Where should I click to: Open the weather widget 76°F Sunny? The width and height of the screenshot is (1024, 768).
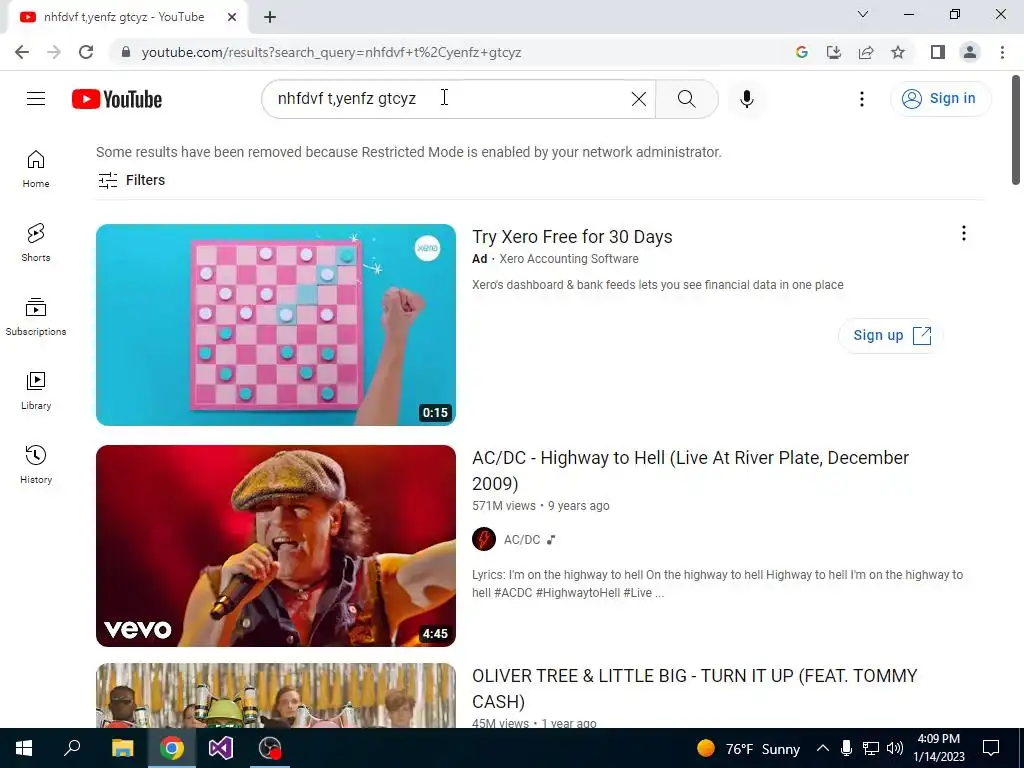tap(748, 748)
